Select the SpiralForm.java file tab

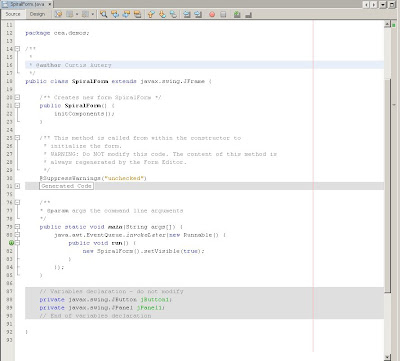coord(27,4)
